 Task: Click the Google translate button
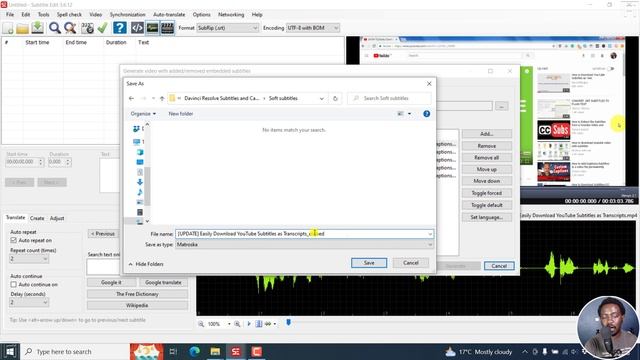(163, 282)
